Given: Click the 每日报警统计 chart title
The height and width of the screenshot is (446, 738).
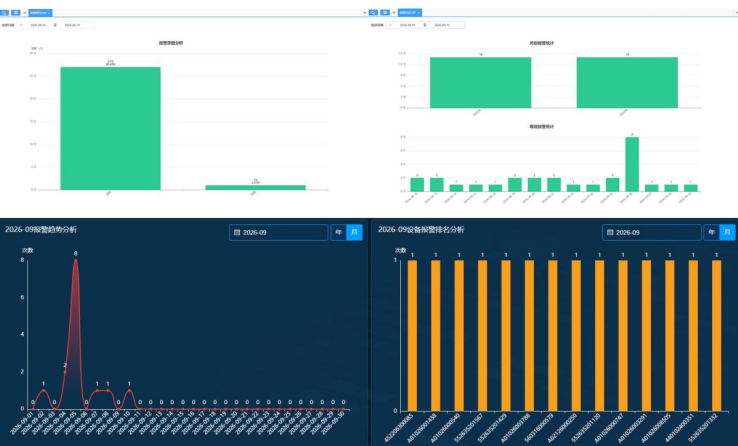Looking at the screenshot, I should tap(542, 127).
